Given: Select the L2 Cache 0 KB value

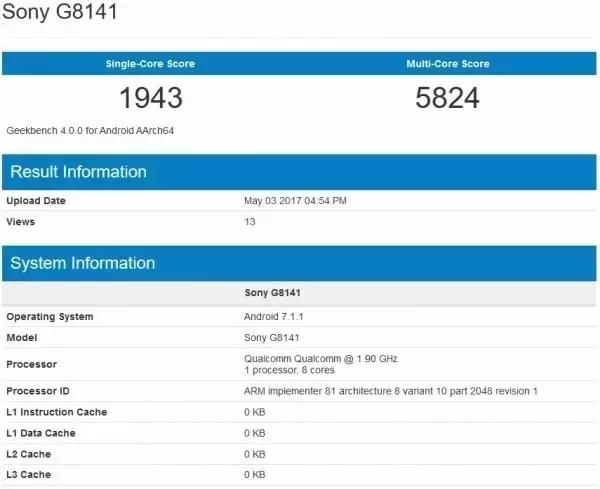Looking at the screenshot, I should tap(255, 454).
